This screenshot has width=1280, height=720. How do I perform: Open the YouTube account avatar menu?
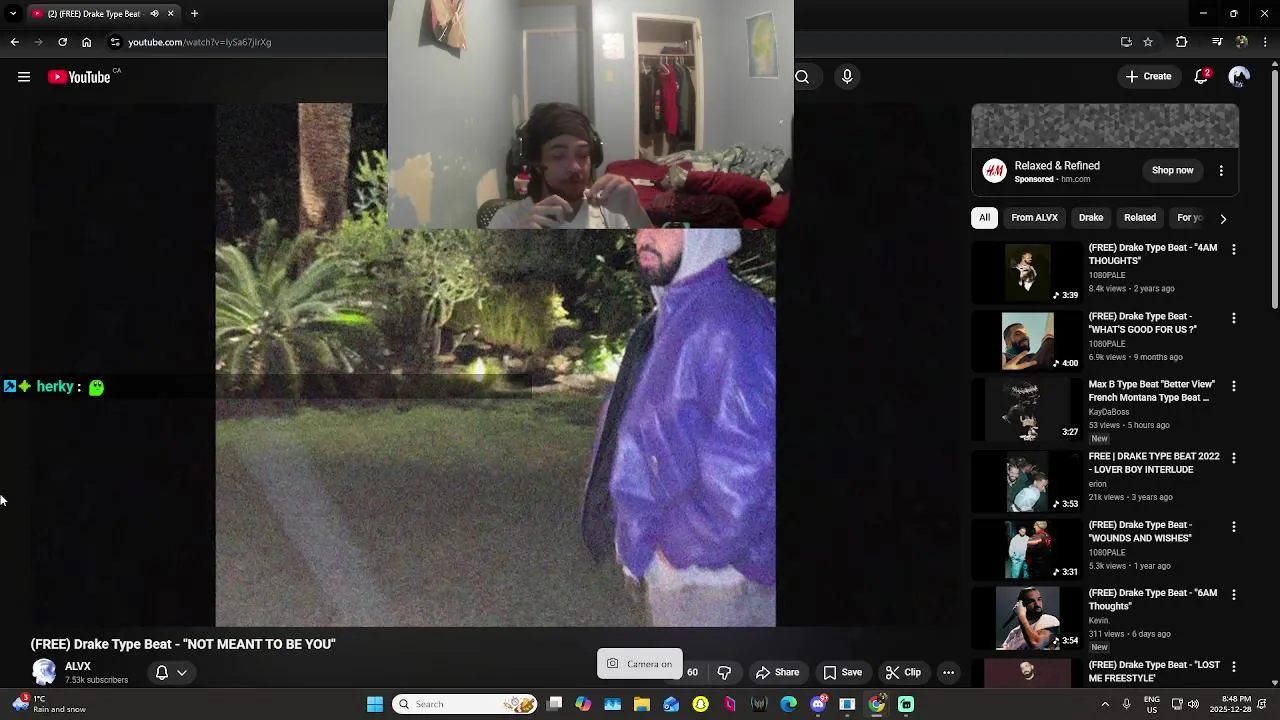[x=1239, y=77]
